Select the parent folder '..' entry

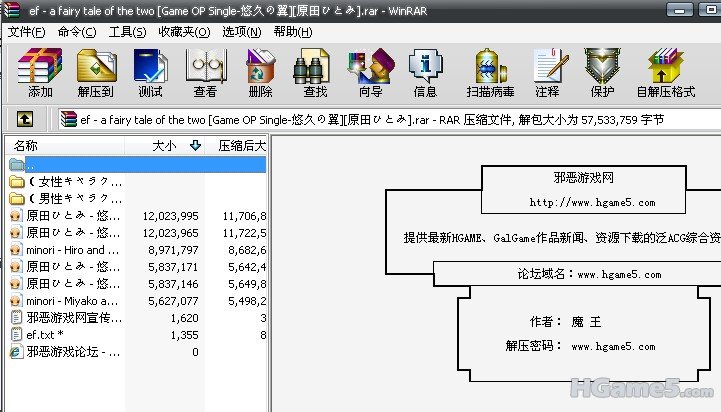point(137,164)
